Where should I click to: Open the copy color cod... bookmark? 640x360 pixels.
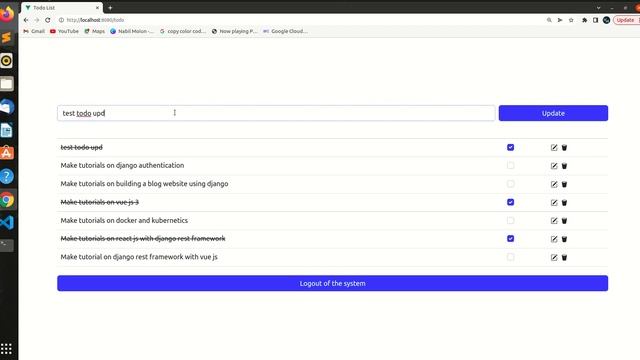coord(183,31)
